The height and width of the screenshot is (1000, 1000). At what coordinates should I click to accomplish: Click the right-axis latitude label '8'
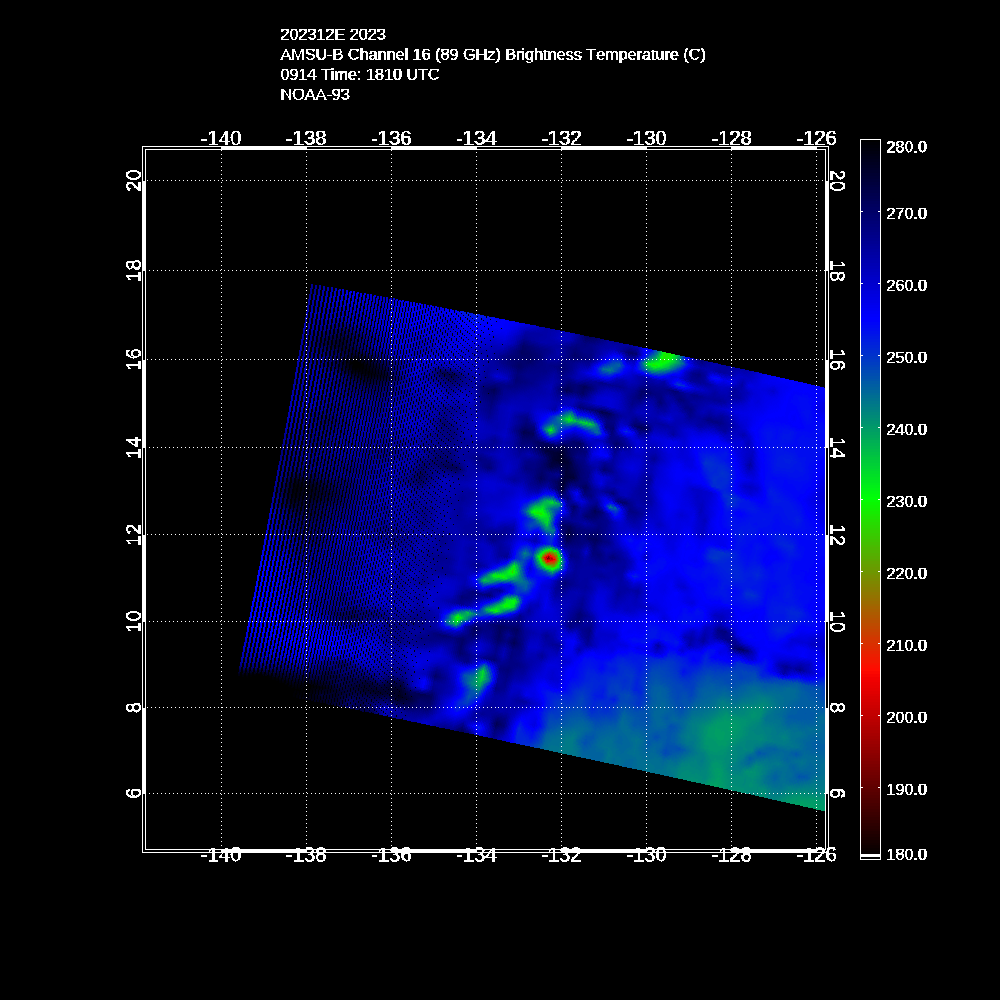click(x=837, y=708)
